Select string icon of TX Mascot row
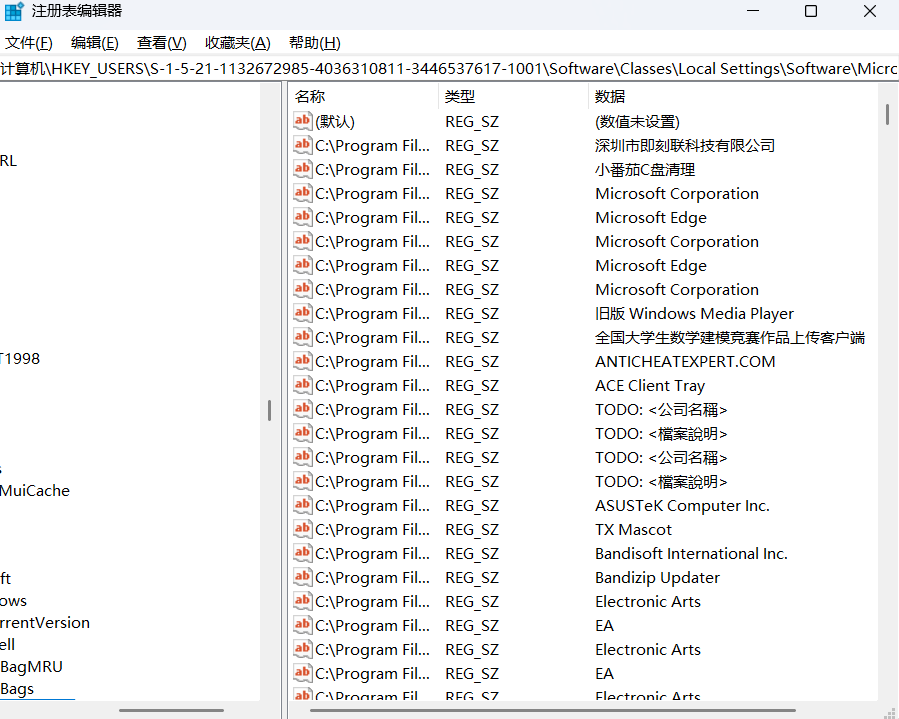The height and width of the screenshot is (719, 899). click(x=302, y=529)
